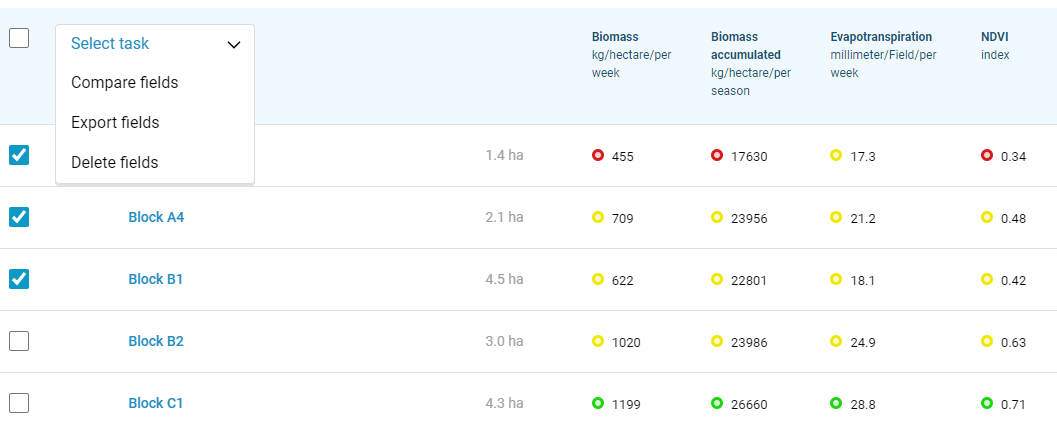Choose Export fields from task menu
Screen dimensions: 1057x422
(x=115, y=123)
